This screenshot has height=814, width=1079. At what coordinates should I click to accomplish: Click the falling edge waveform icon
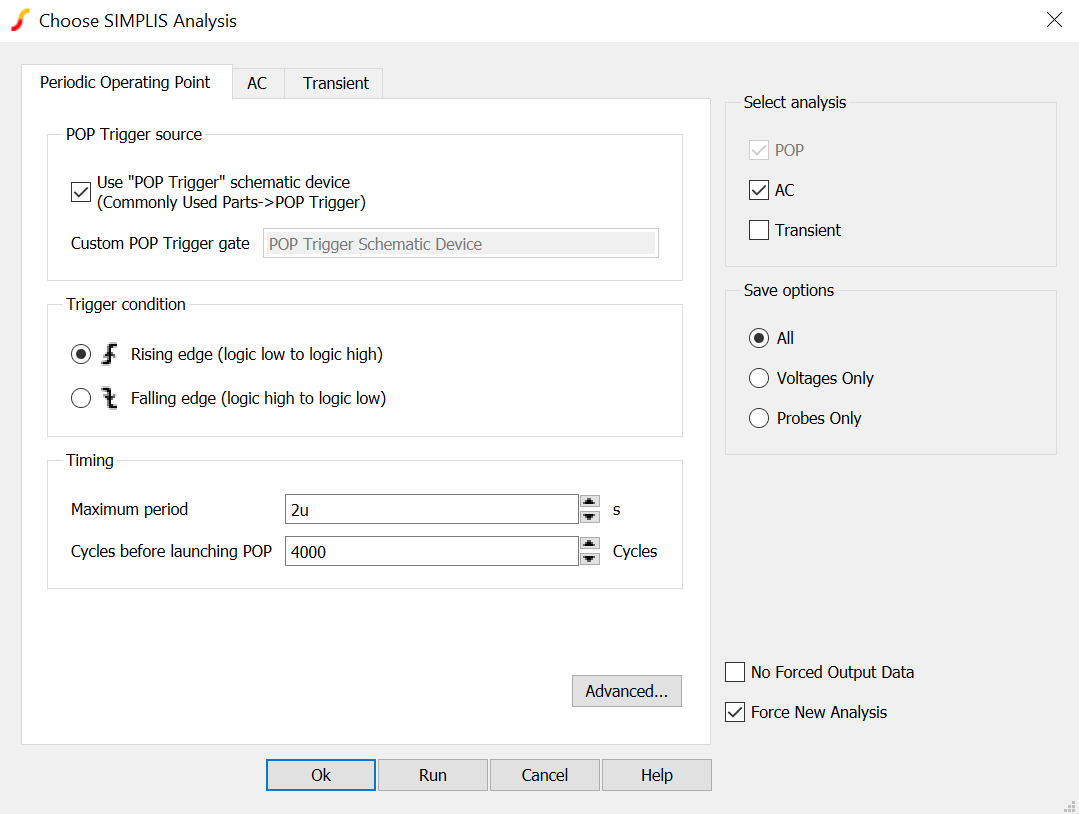point(110,398)
